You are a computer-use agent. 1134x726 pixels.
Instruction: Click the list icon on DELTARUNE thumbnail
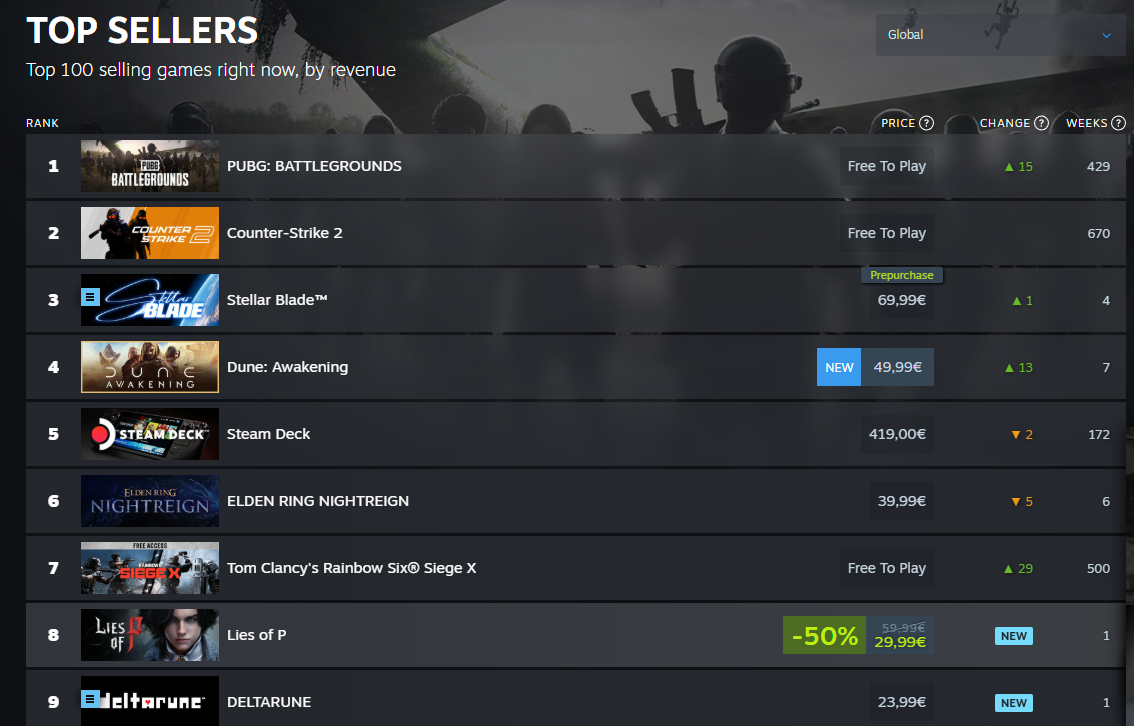coord(90,699)
